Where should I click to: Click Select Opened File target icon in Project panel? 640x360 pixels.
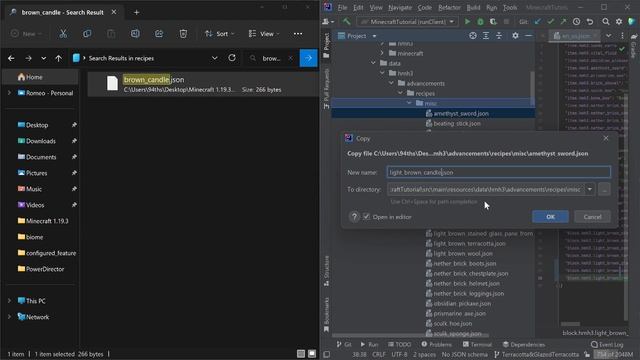[473, 36]
